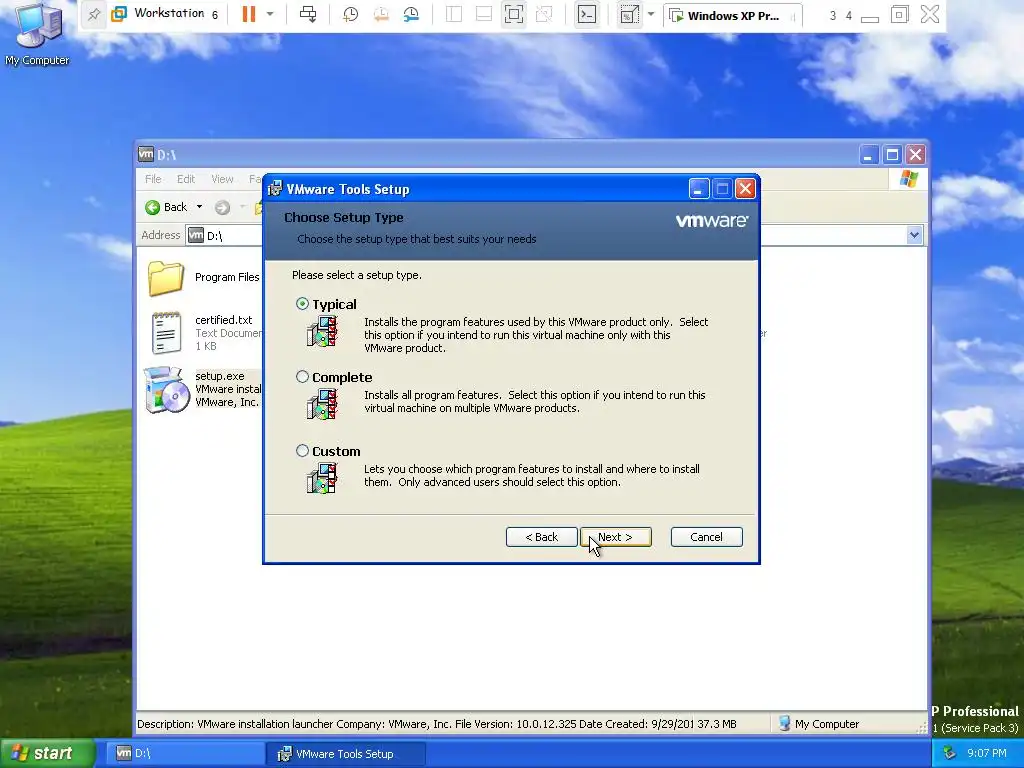Click the Program Files folder name
This screenshot has width=1024, height=768.
pyautogui.click(x=227, y=277)
